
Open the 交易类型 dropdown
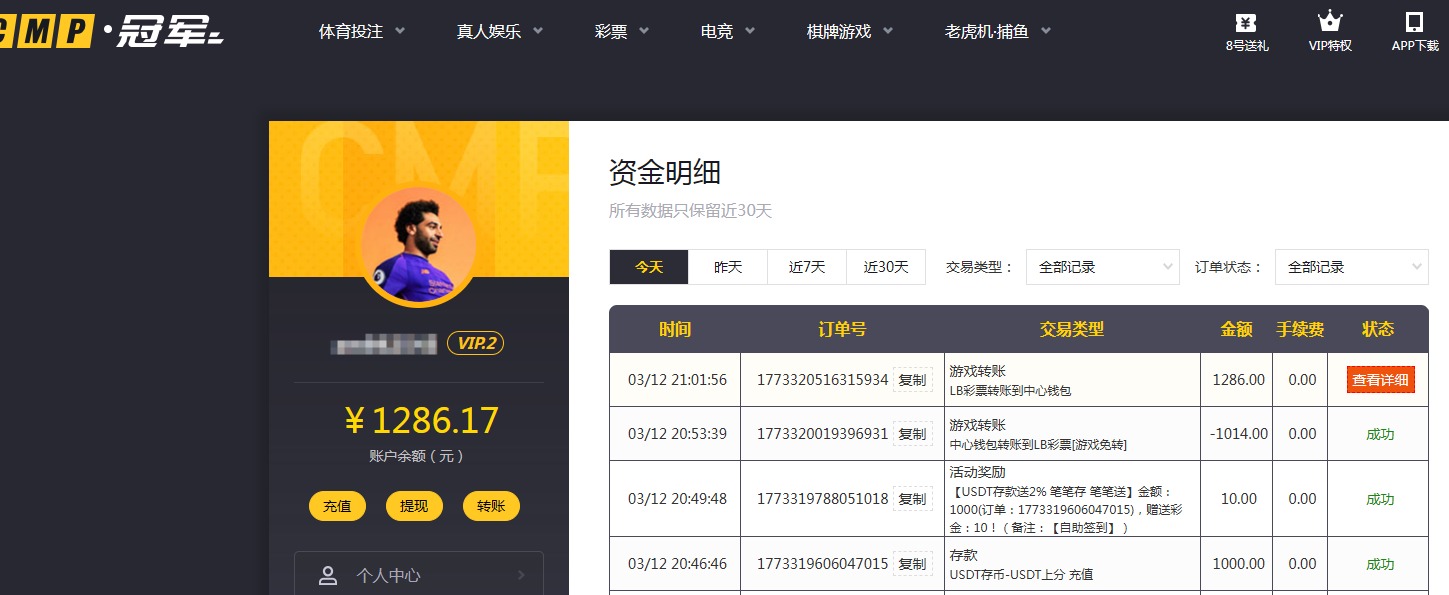point(1102,267)
